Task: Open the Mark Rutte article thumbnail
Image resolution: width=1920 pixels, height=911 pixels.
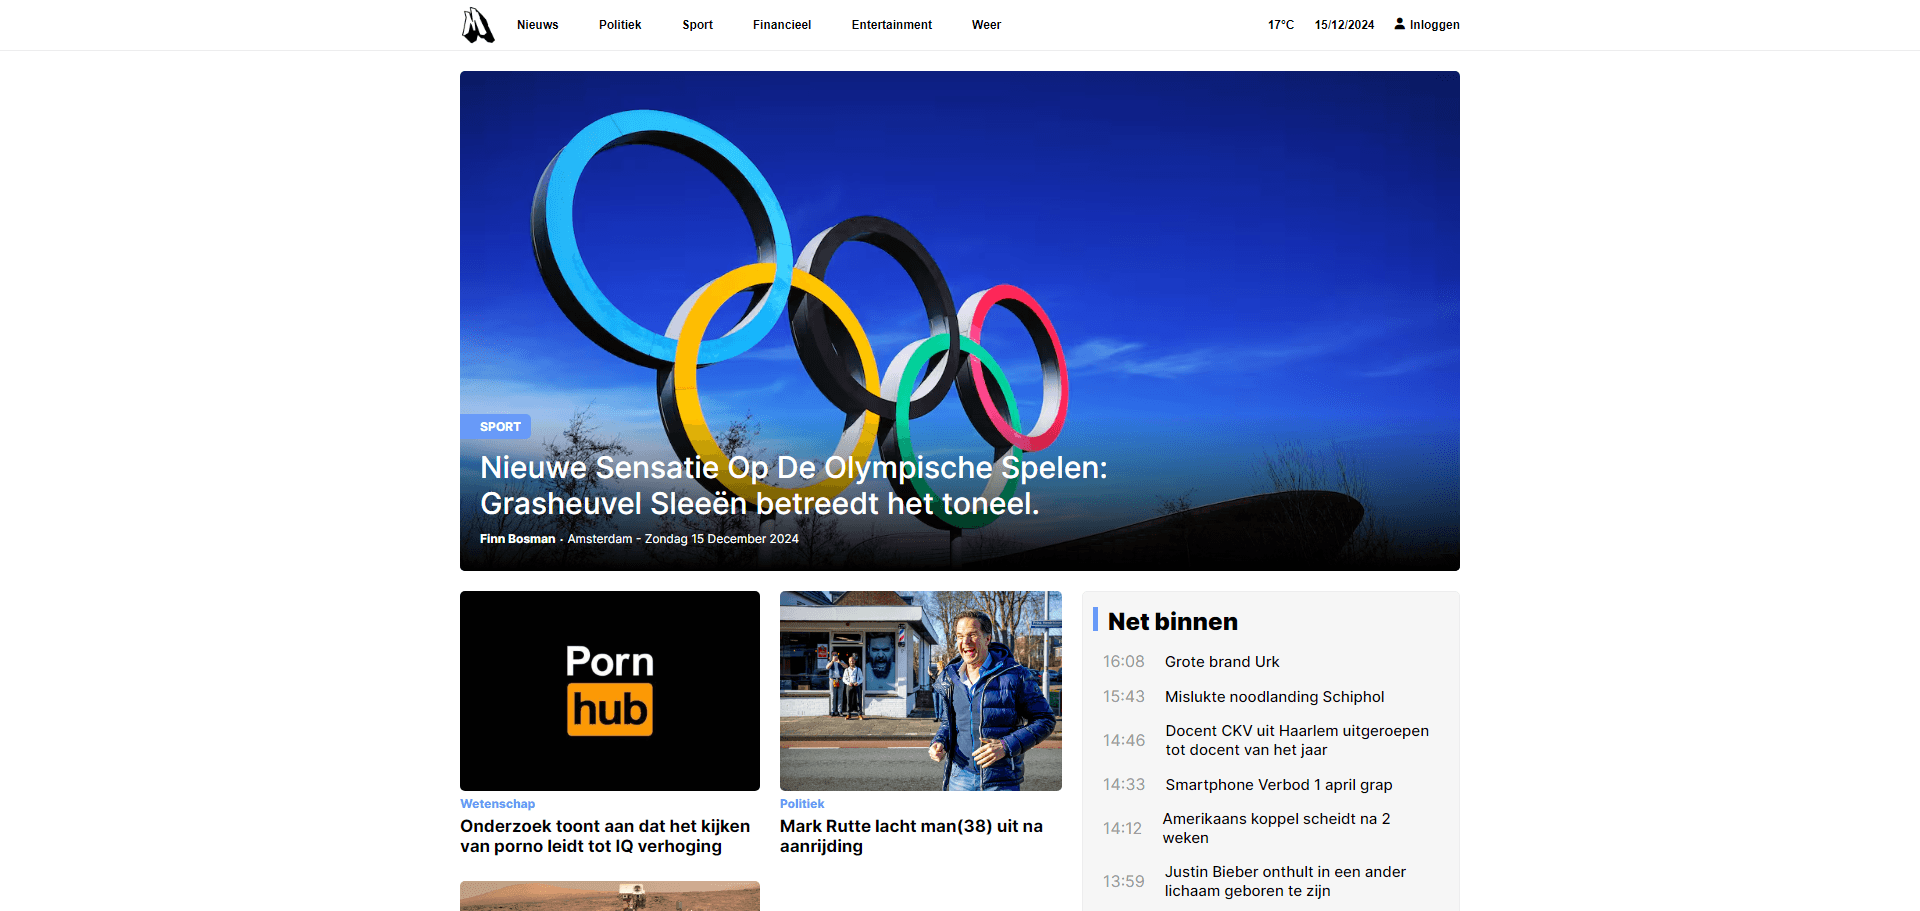Action: point(920,691)
